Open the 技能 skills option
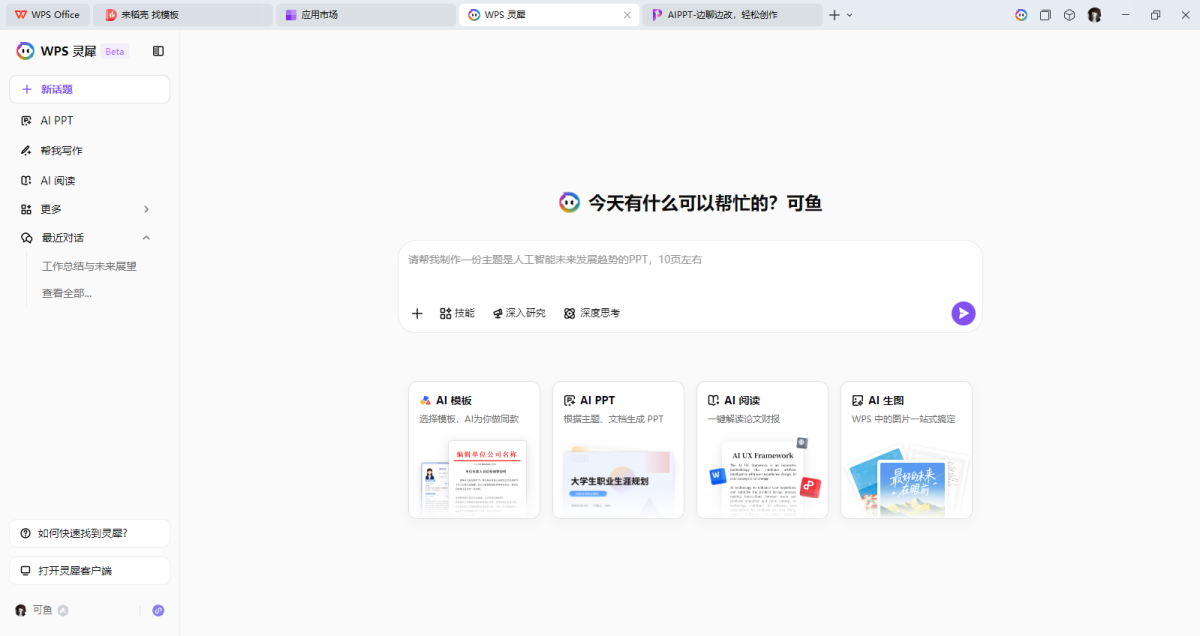Image resolution: width=1200 pixels, height=636 pixels. pyautogui.click(x=457, y=313)
